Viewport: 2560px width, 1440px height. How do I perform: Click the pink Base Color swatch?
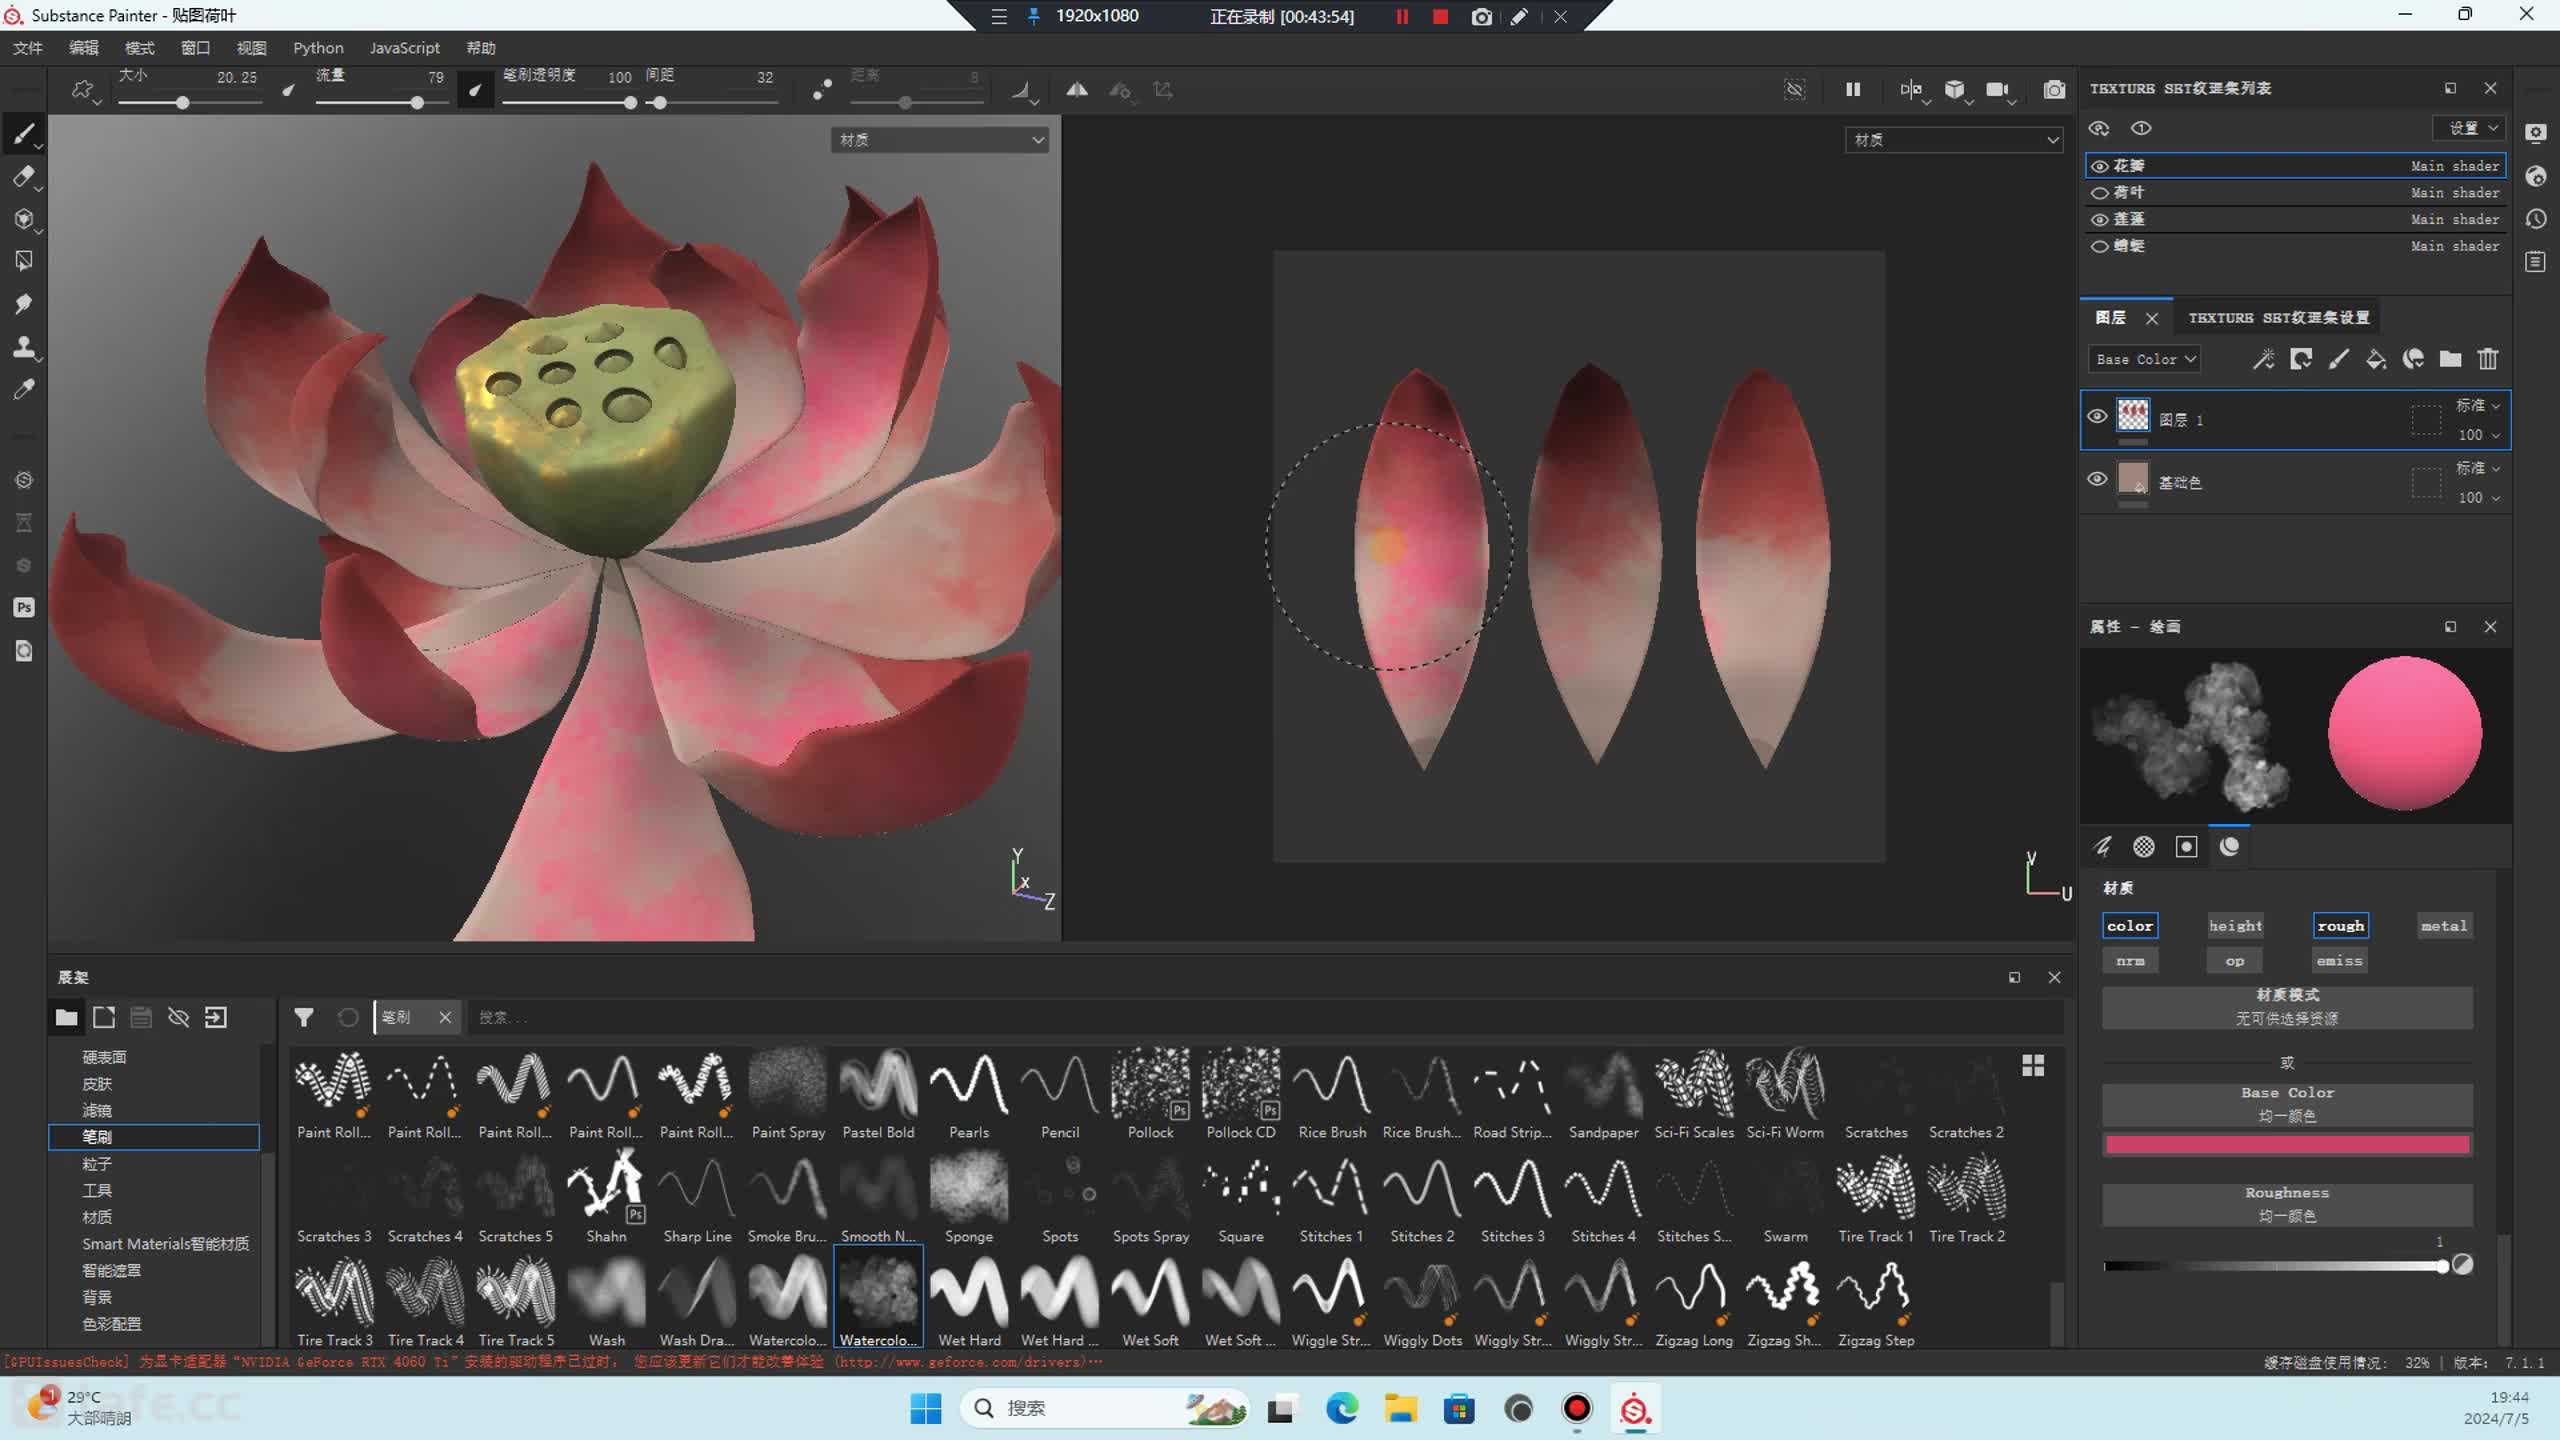tap(2287, 1145)
